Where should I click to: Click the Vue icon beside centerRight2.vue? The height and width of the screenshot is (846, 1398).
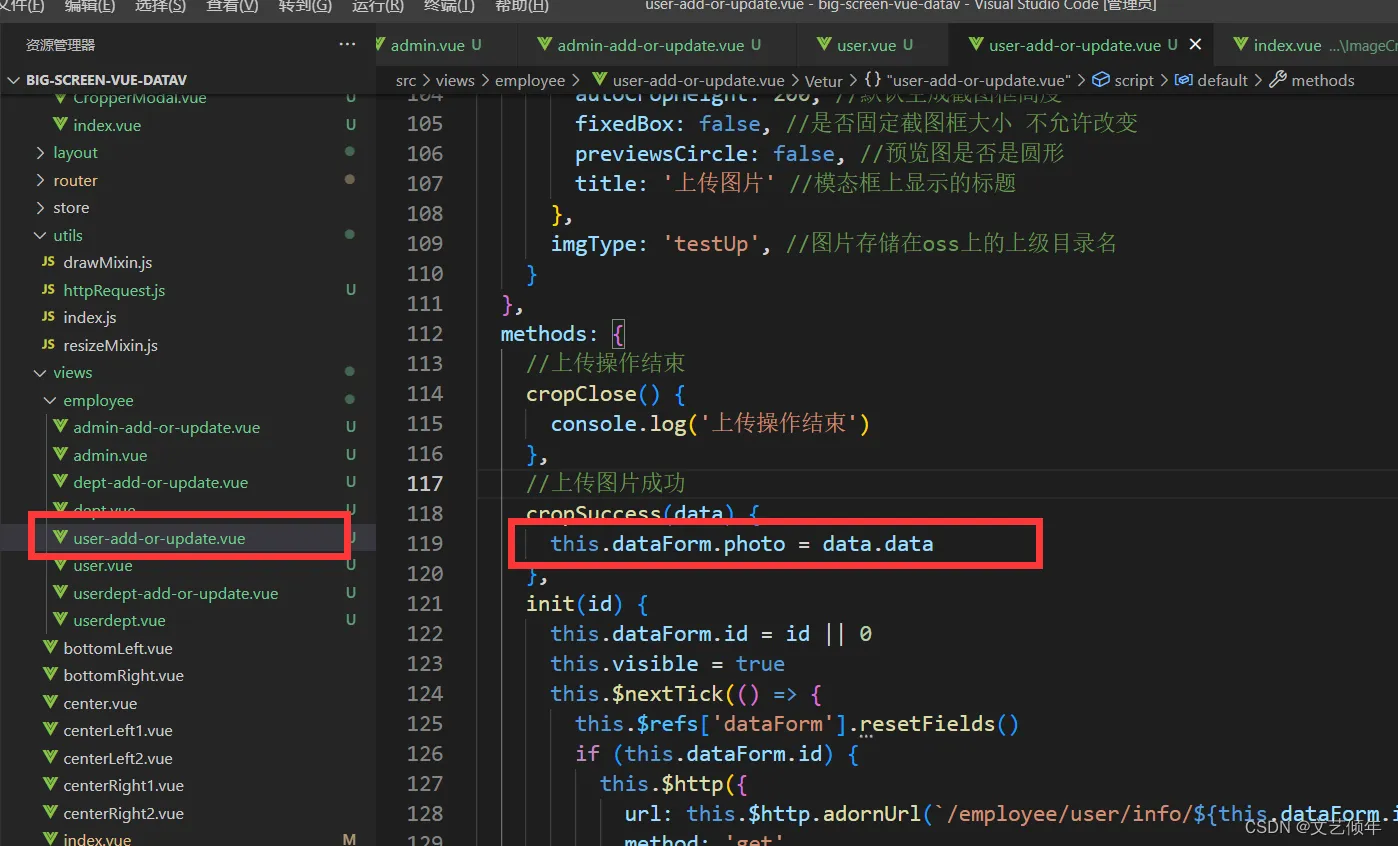coord(51,813)
